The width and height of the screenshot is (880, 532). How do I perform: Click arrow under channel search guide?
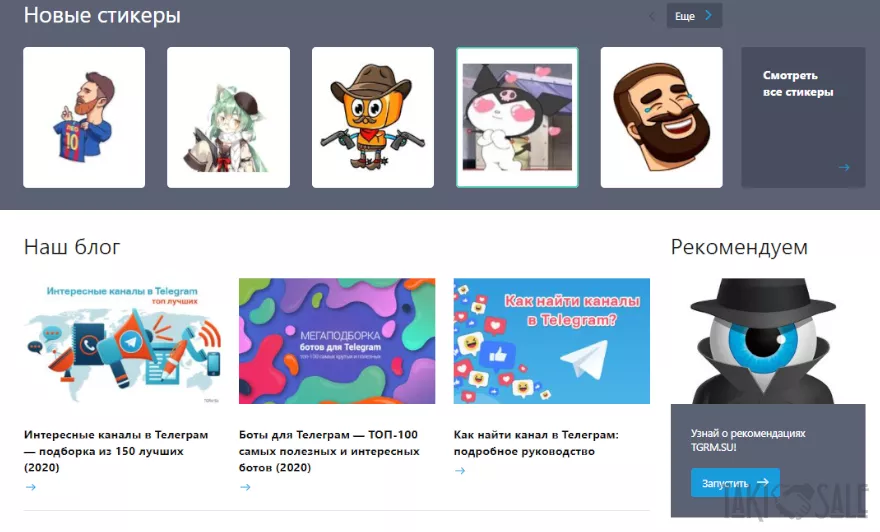point(460,471)
